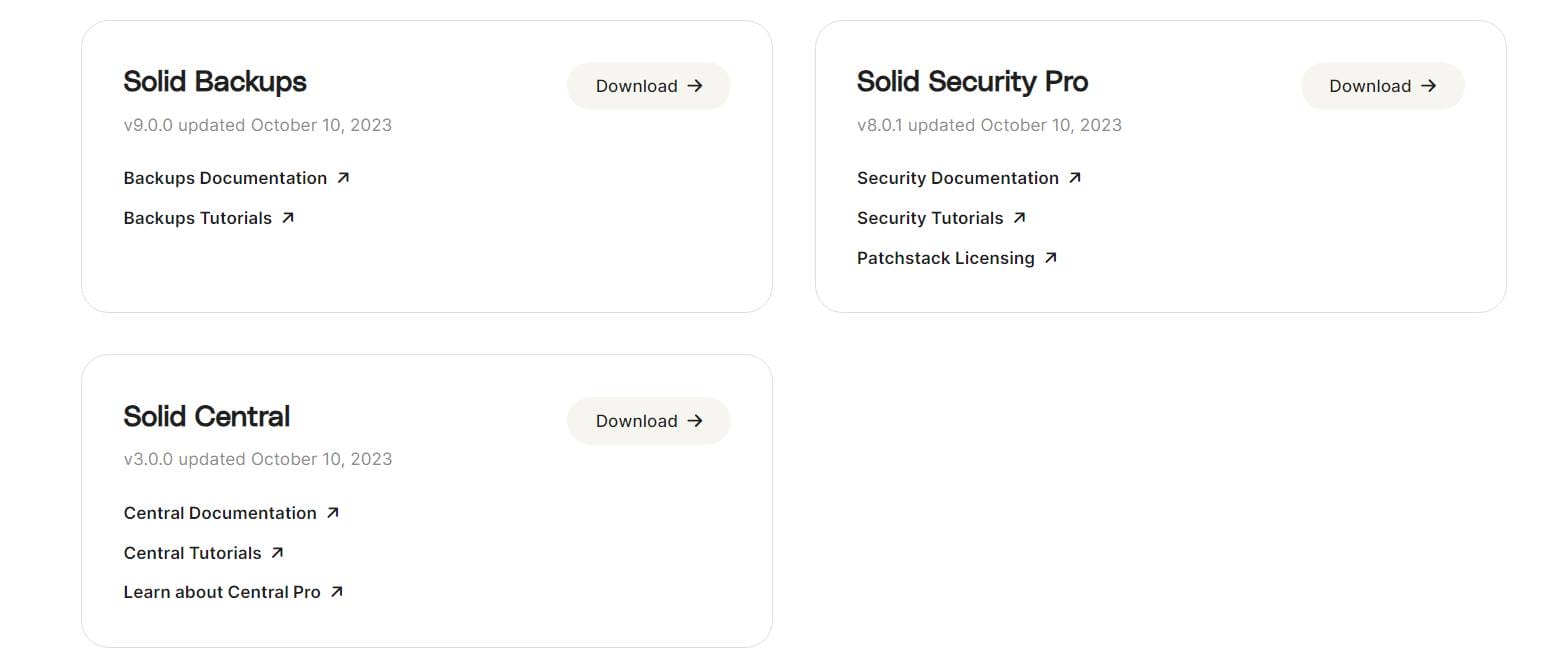
Task: Click the external link arrow beside Learn about Central Pro
Action: click(337, 590)
